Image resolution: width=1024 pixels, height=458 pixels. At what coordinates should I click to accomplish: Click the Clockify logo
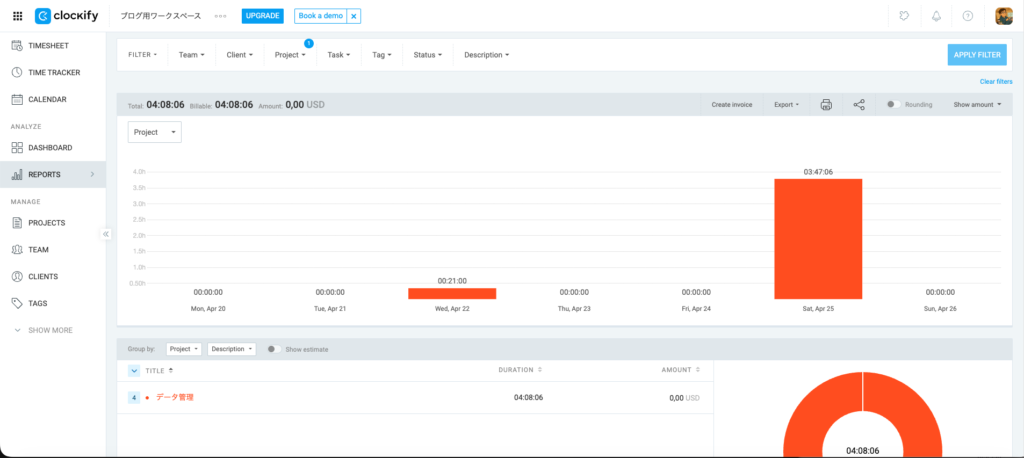(x=65, y=16)
